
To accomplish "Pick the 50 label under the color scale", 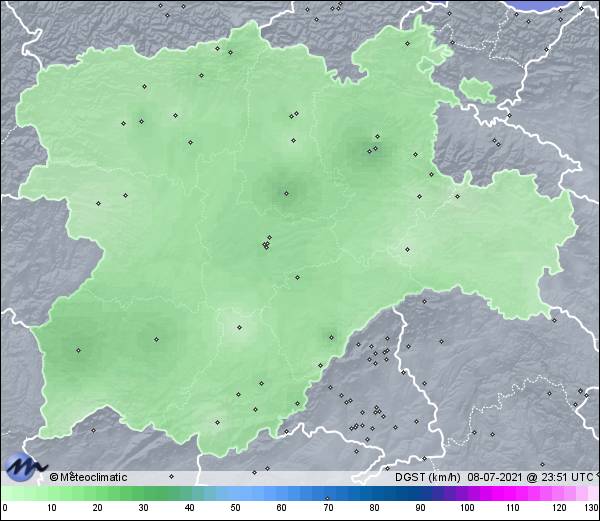I will pyautogui.click(x=235, y=508).
